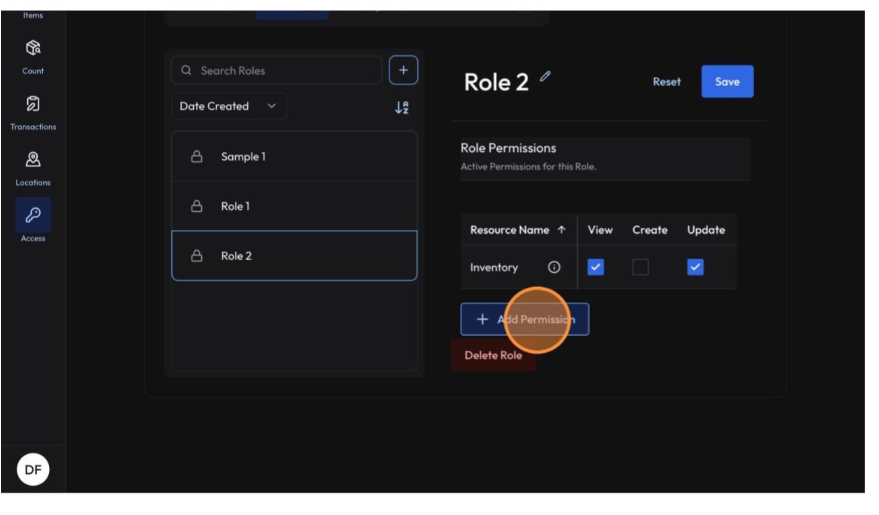Viewport: 879px width, 515px height.
Task: Open the Date Created sort dropdown
Action: [229, 106]
